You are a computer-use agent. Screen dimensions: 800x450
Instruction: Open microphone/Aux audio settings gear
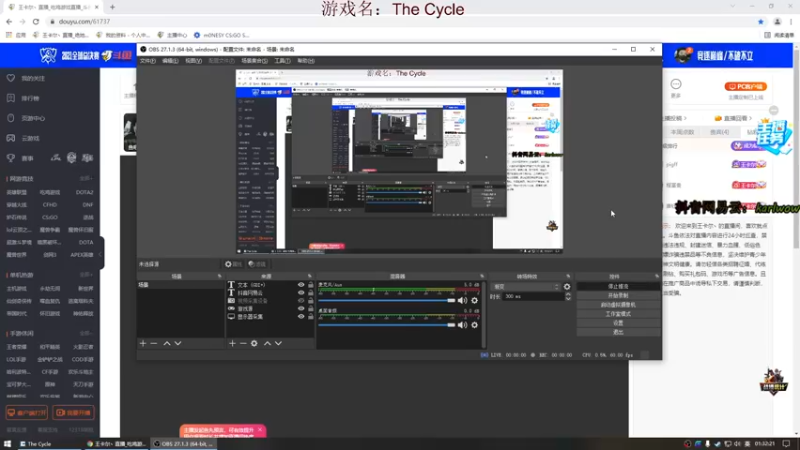(x=474, y=301)
